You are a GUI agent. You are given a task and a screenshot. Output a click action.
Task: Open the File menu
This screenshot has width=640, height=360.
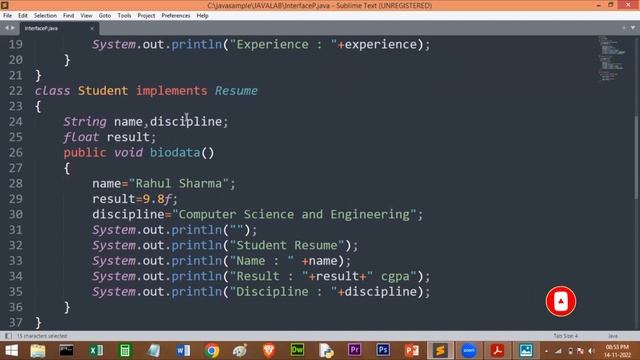(x=7, y=16)
